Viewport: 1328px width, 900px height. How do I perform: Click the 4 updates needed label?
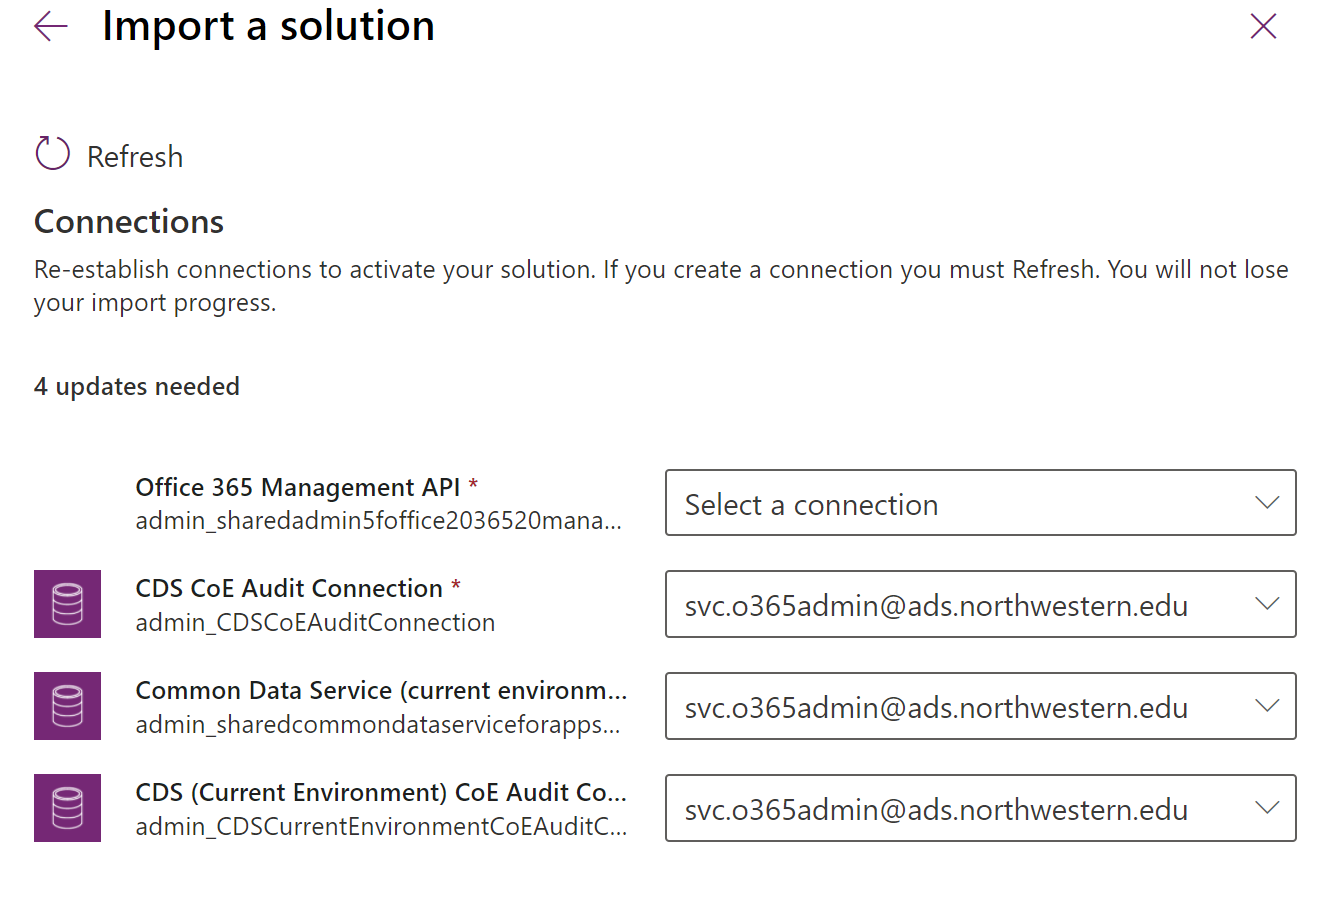137,386
